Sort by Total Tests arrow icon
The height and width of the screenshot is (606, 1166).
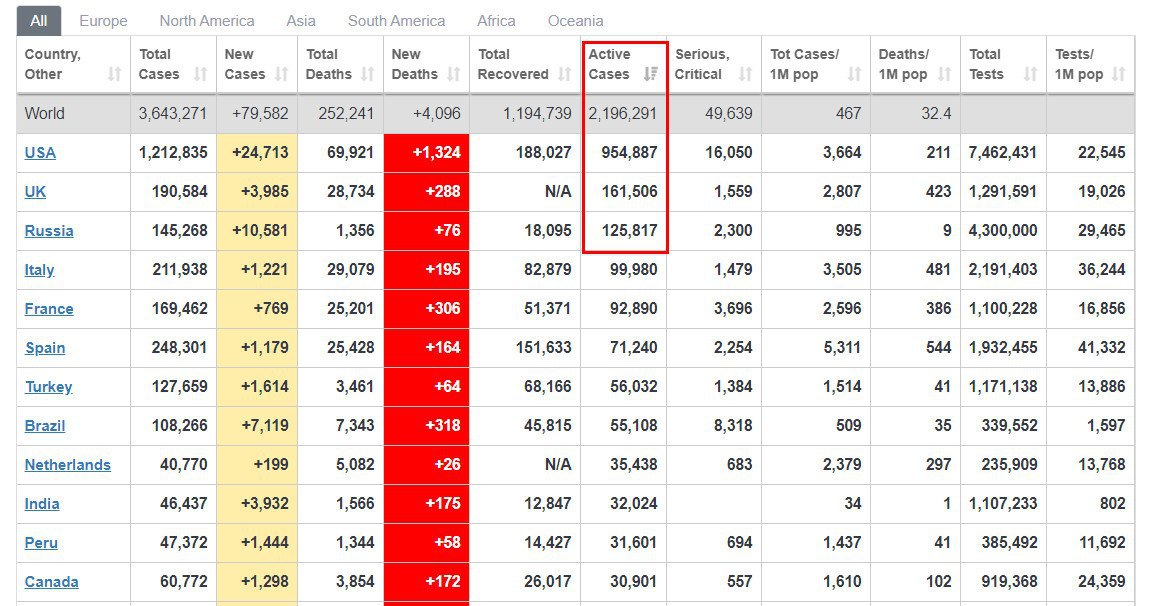pos(1030,74)
